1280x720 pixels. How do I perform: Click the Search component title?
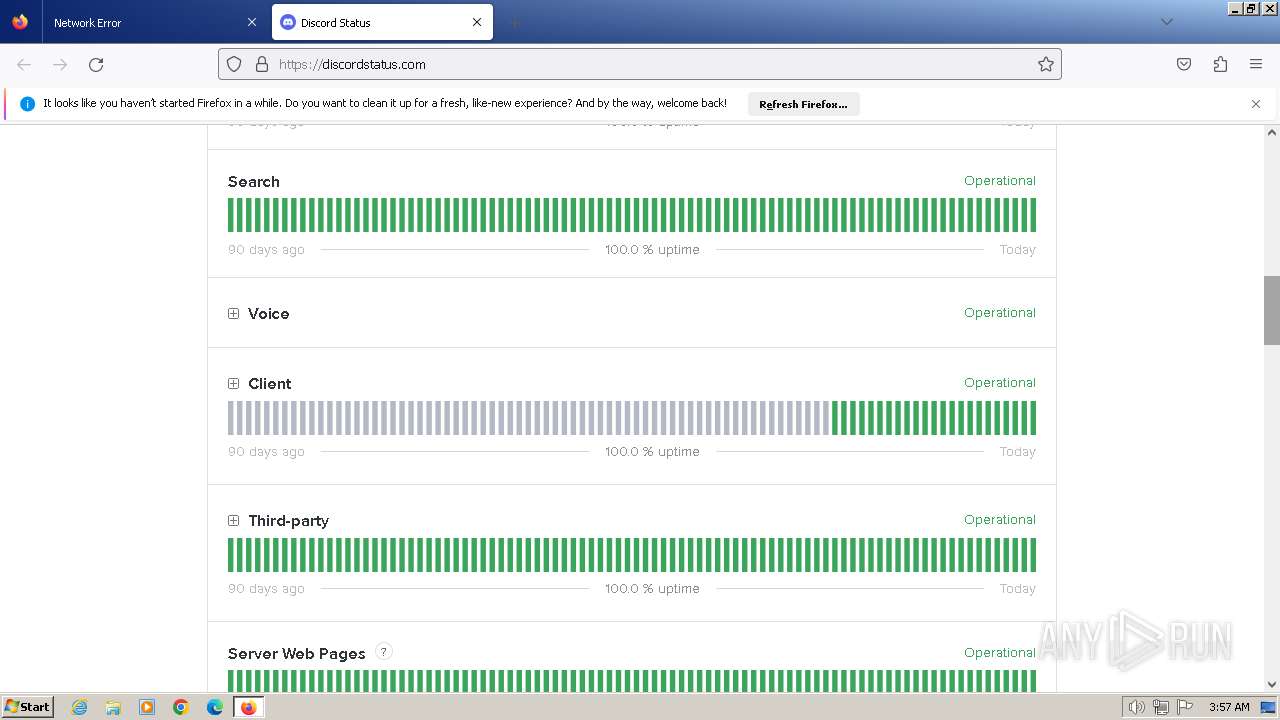tap(254, 181)
